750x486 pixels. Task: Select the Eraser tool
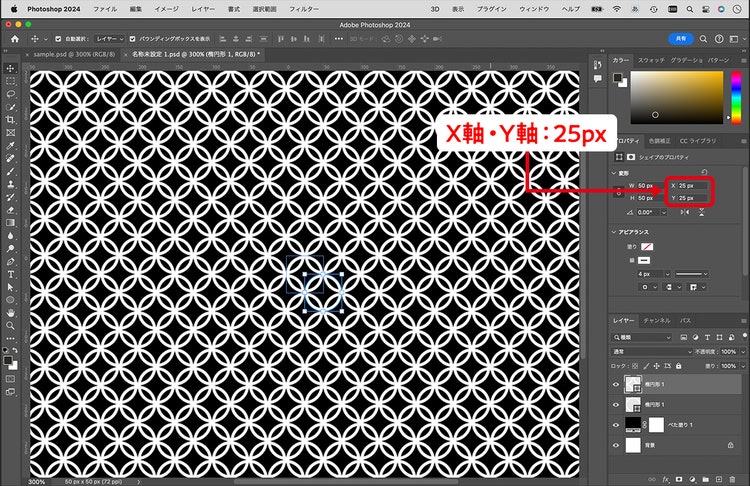pyautogui.click(x=10, y=210)
